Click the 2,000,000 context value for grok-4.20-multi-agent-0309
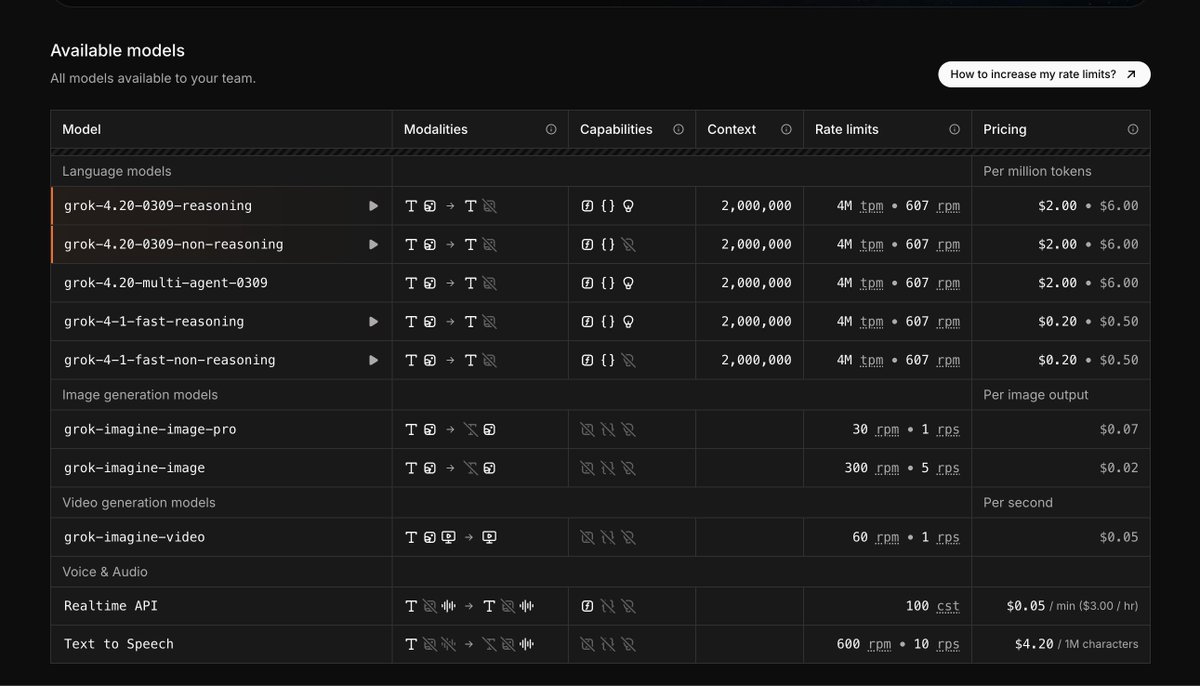Screen dimensions: 1200x686 tap(756, 283)
